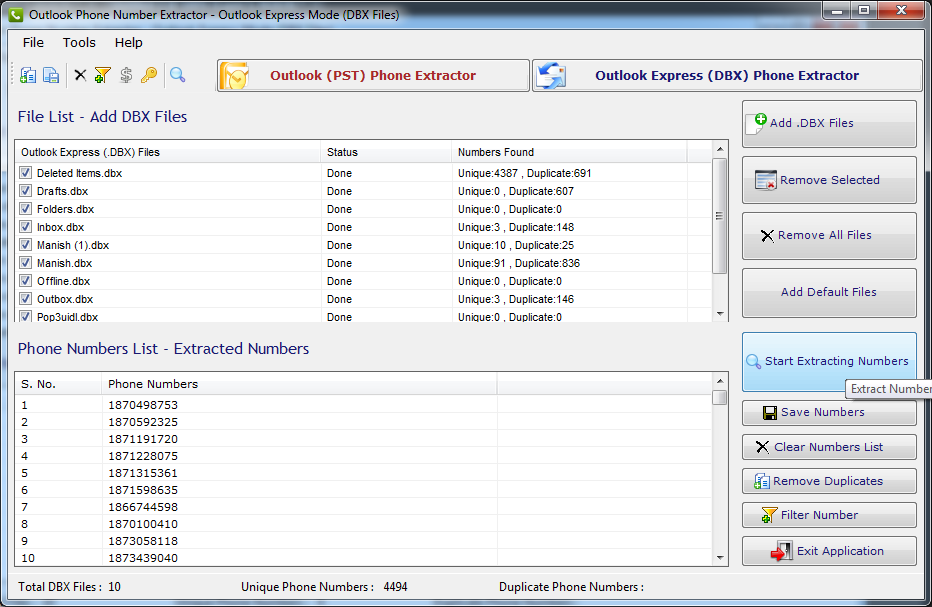The height and width of the screenshot is (607, 932).
Task: Click Phone Numbers column header
Action: tap(300, 384)
